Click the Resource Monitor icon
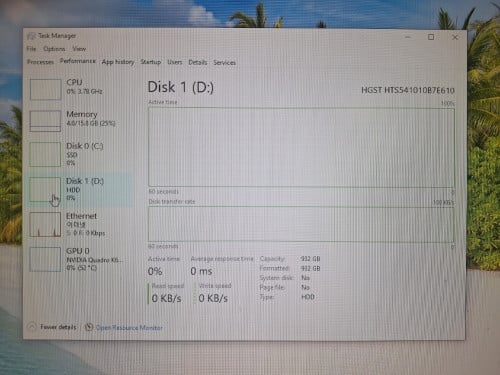Image resolution: width=500 pixels, height=375 pixels. point(89,327)
